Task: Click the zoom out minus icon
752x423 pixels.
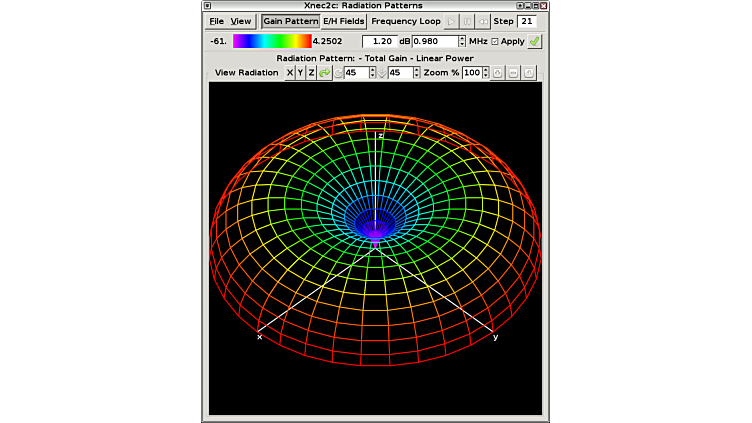Action: (x=514, y=73)
